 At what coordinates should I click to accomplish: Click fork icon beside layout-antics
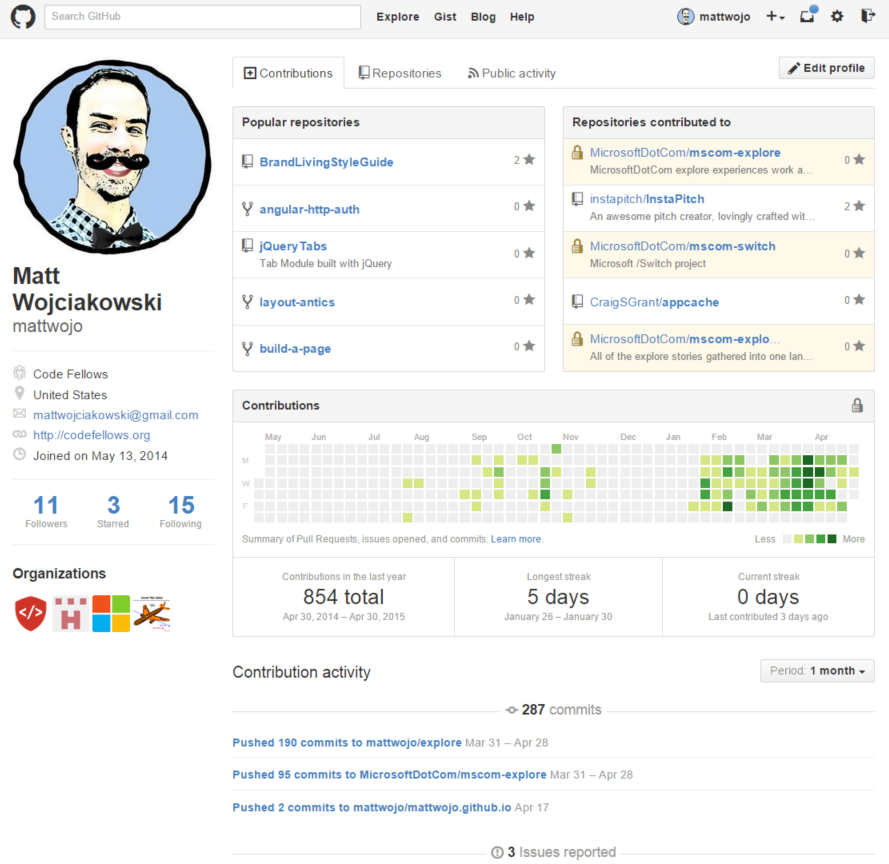coord(247,302)
